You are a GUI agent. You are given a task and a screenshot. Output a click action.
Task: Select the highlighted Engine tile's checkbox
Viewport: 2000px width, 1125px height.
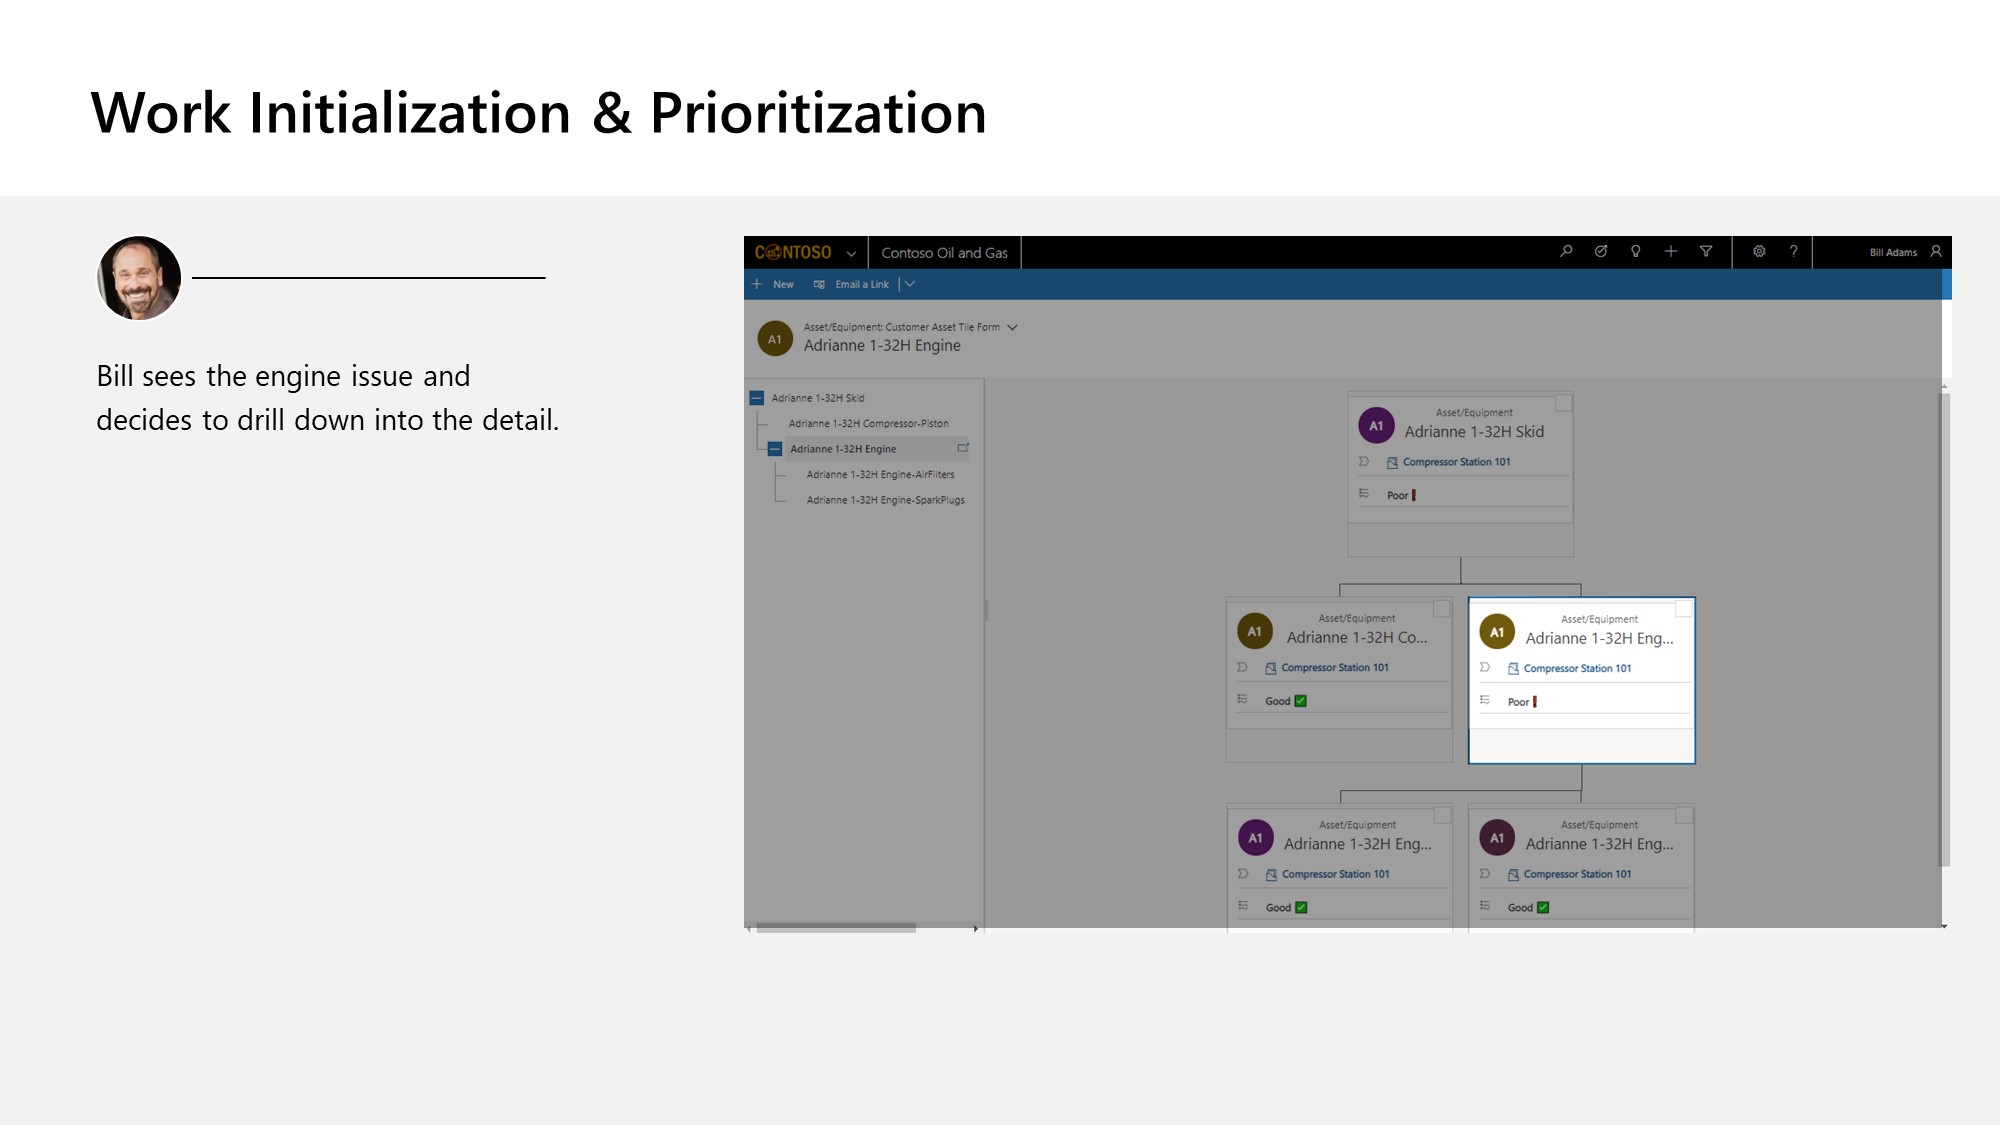(x=1684, y=609)
